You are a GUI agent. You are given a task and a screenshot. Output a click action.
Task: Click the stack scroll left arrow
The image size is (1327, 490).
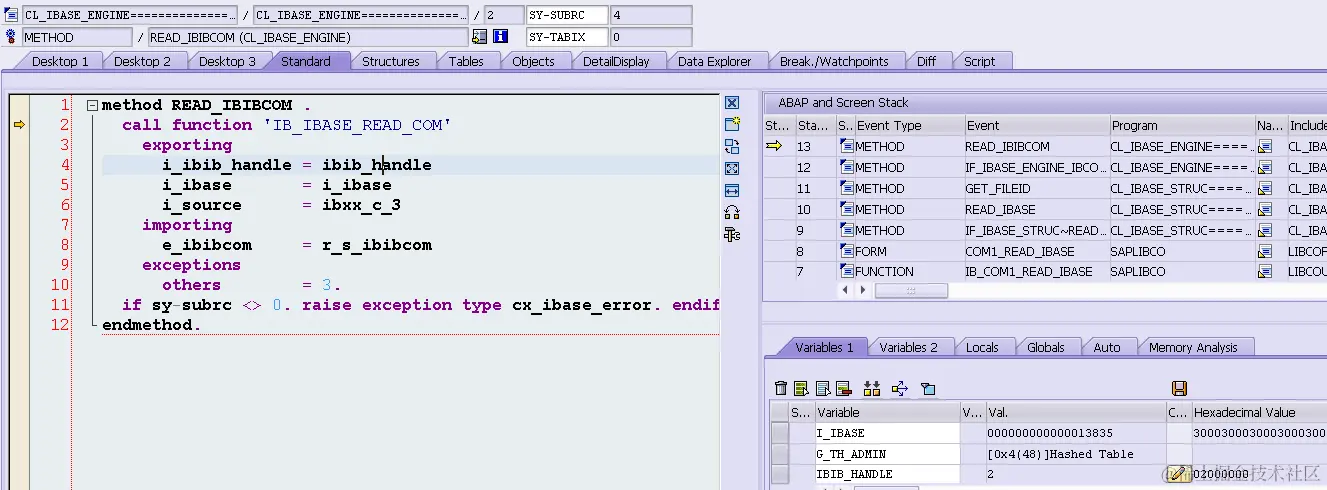(847, 290)
